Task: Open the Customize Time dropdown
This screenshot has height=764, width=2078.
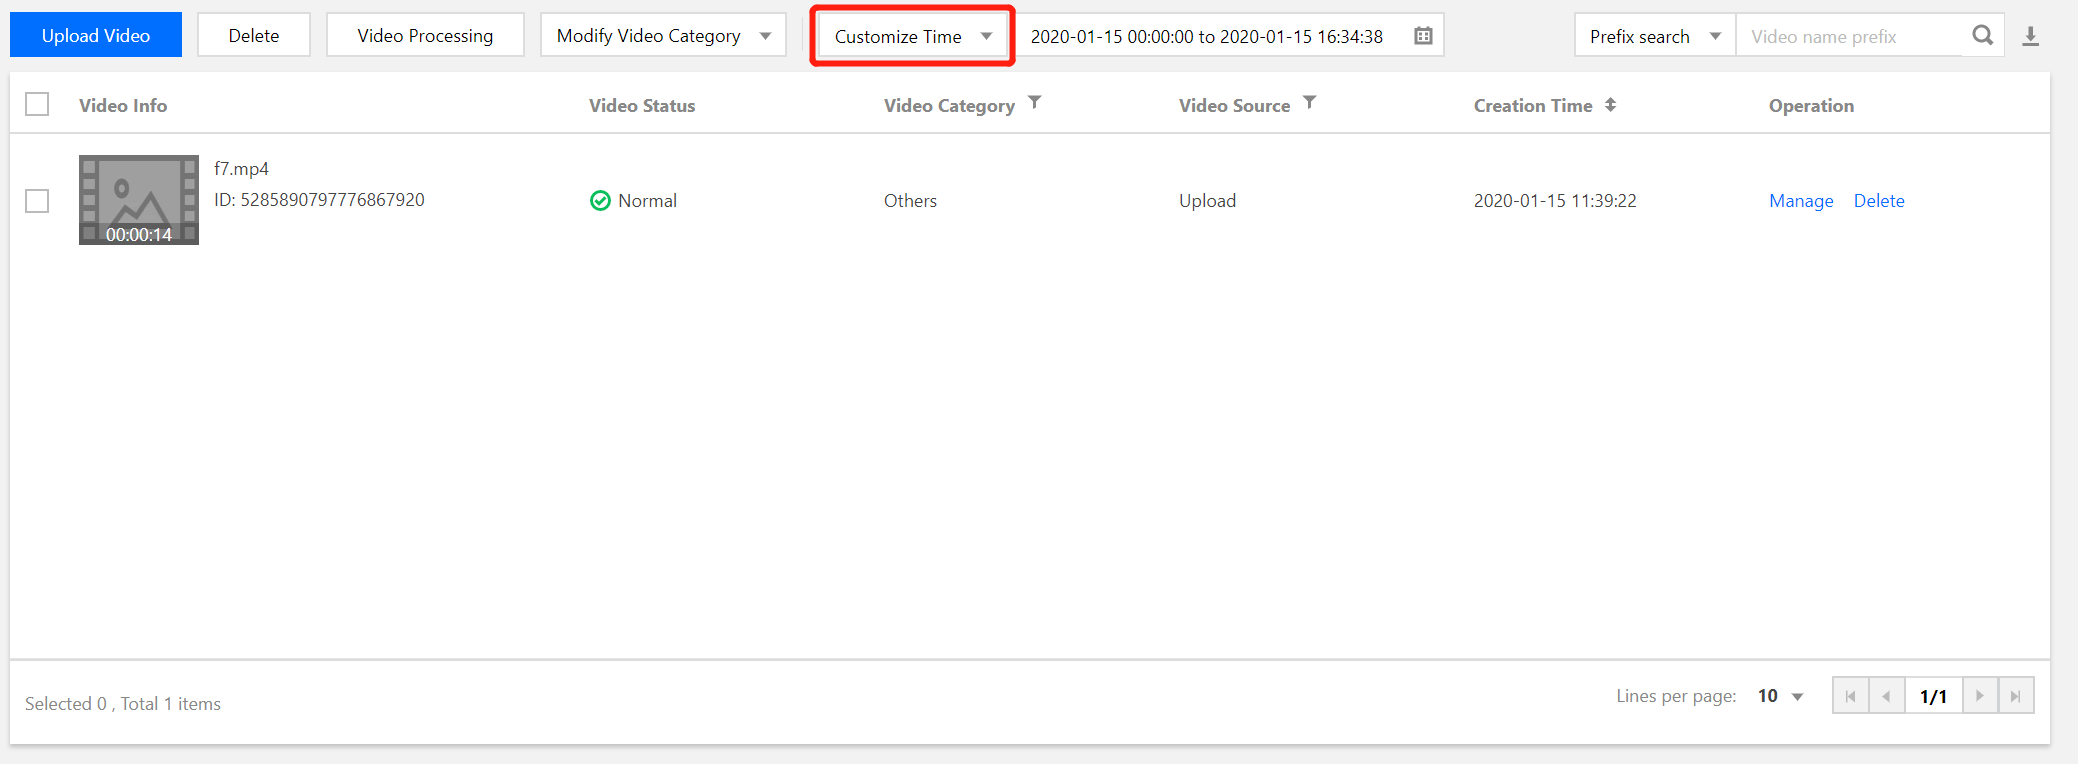Action: [x=912, y=36]
